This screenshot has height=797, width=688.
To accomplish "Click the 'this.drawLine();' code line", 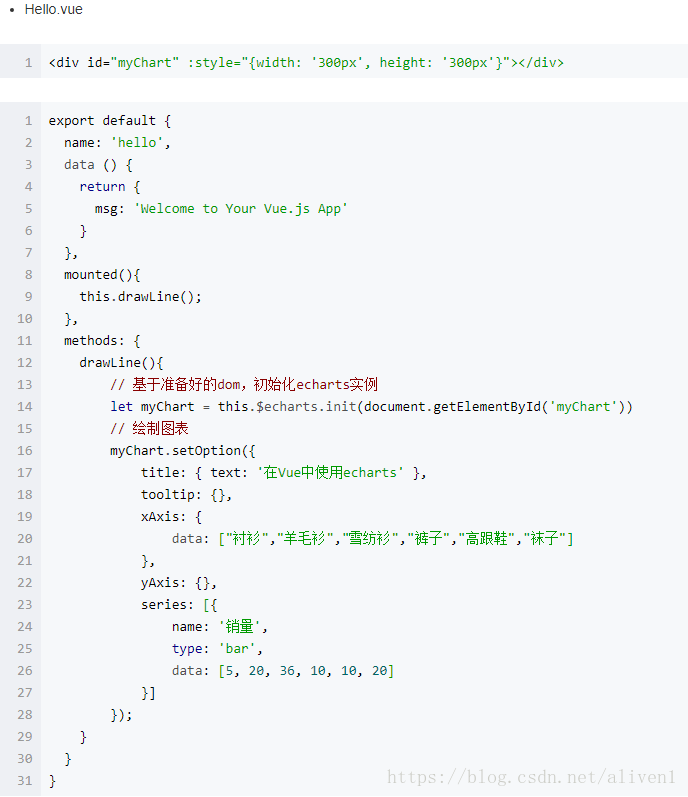I will [x=140, y=297].
